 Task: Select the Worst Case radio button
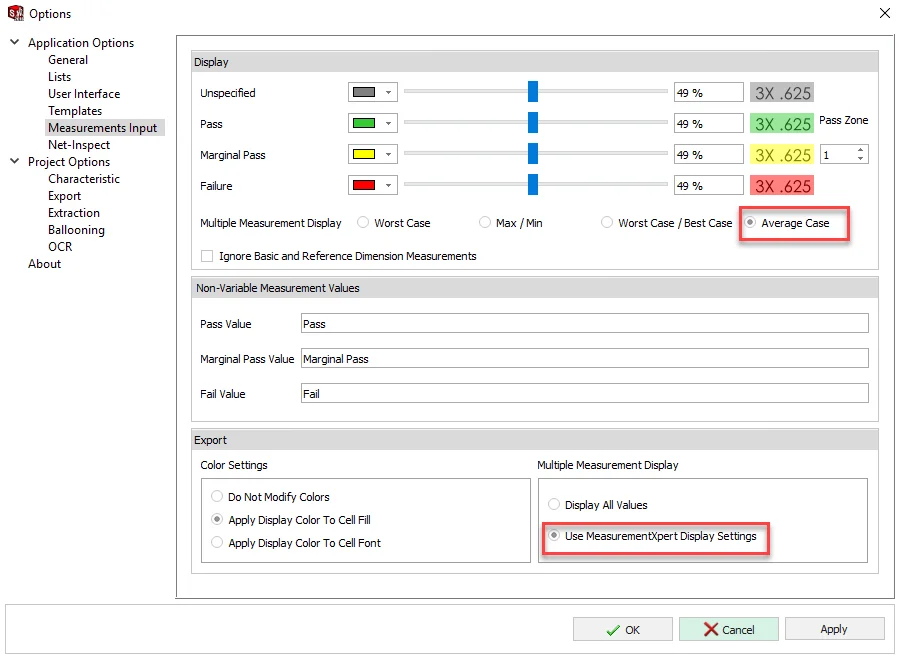point(363,223)
